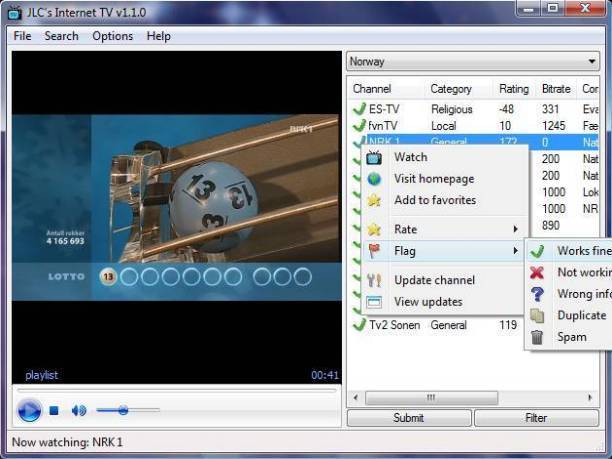Click the blue question mark icon for Wrong info
The width and height of the screenshot is (612, 459).
tap(537, 294)
